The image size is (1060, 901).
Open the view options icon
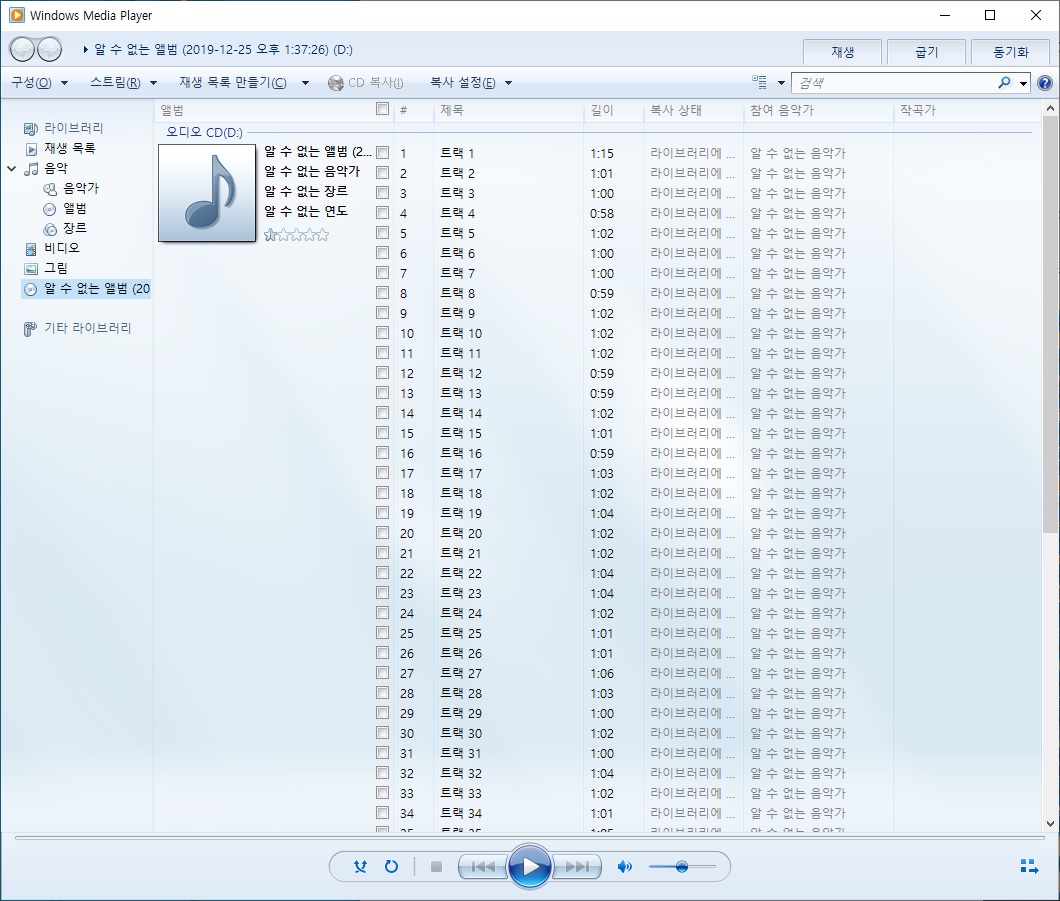tap(760, 82)
